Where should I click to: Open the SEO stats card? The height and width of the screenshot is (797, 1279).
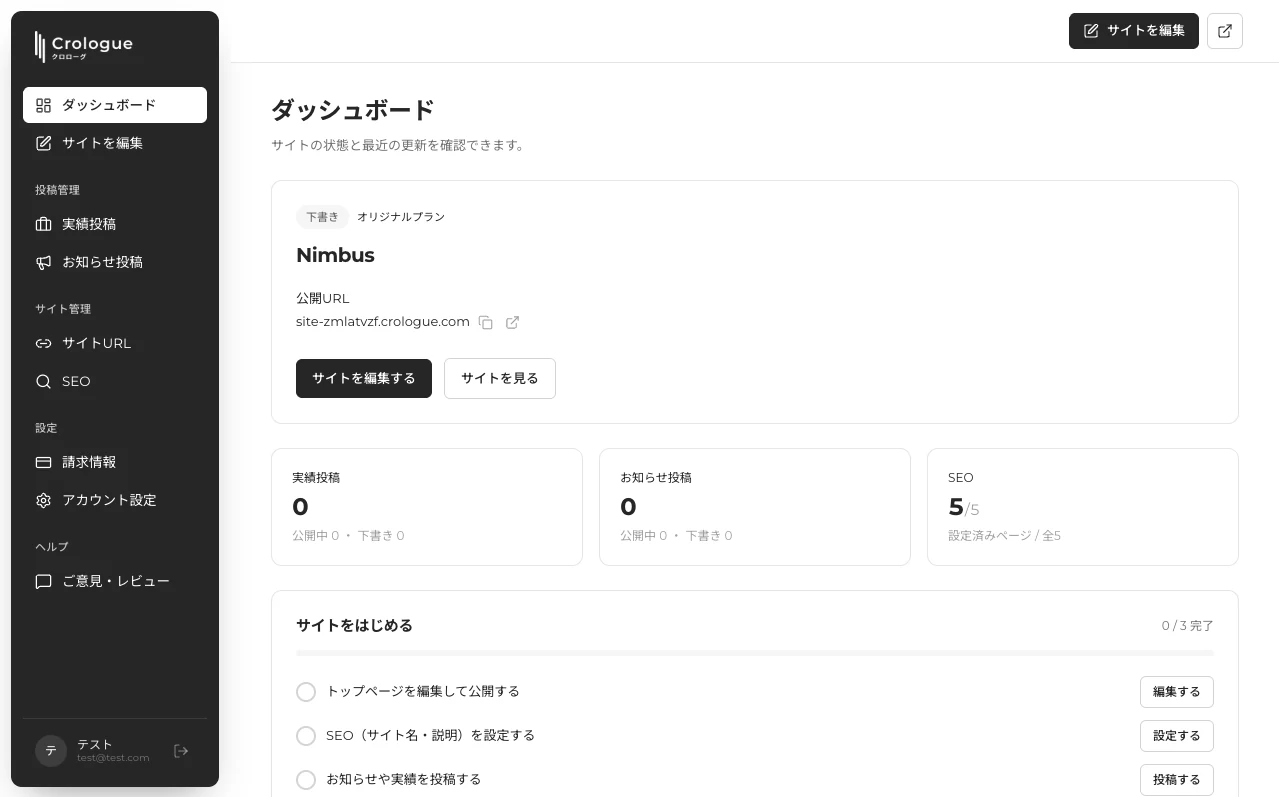tap(1083, 507)
